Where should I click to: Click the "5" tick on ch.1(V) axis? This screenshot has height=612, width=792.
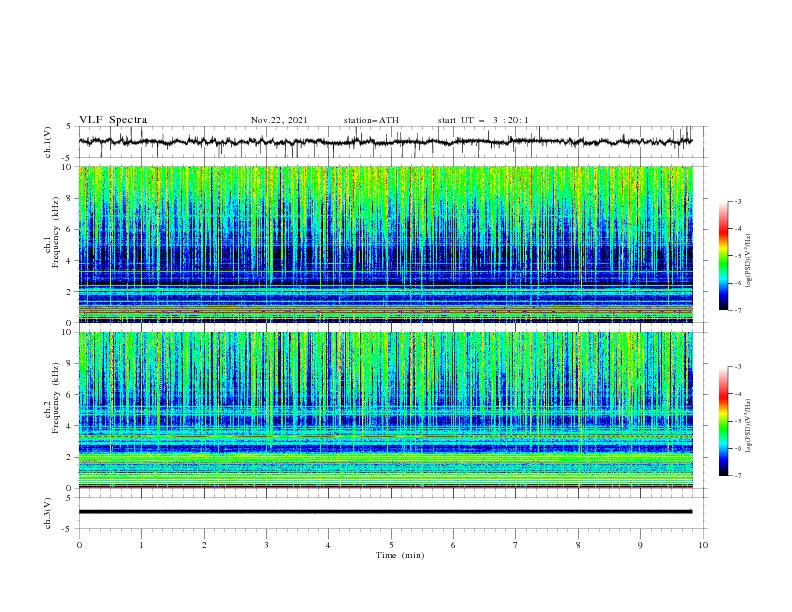(69, 127)
